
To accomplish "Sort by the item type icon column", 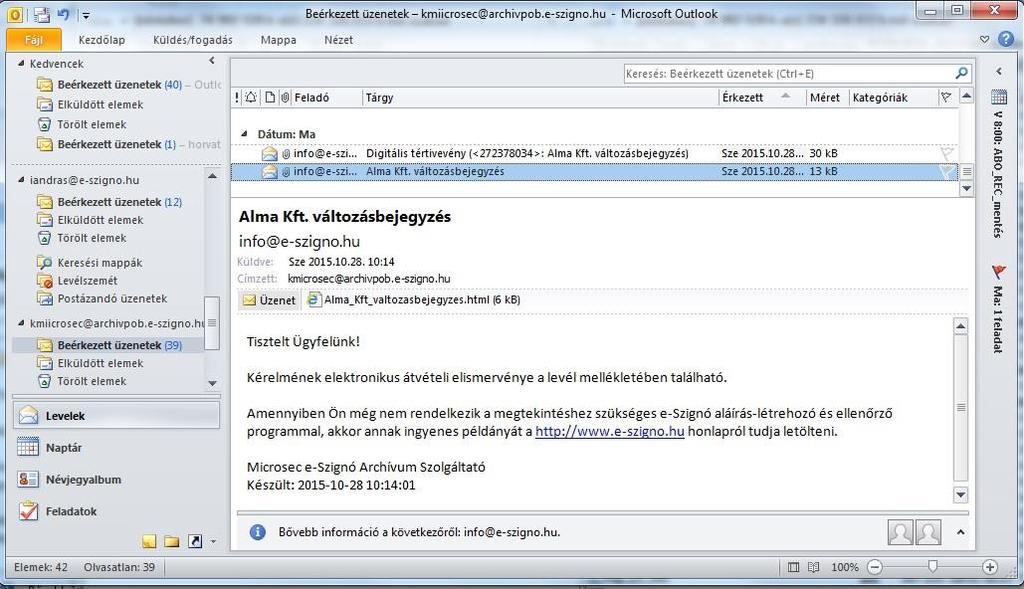I will 270,98.
